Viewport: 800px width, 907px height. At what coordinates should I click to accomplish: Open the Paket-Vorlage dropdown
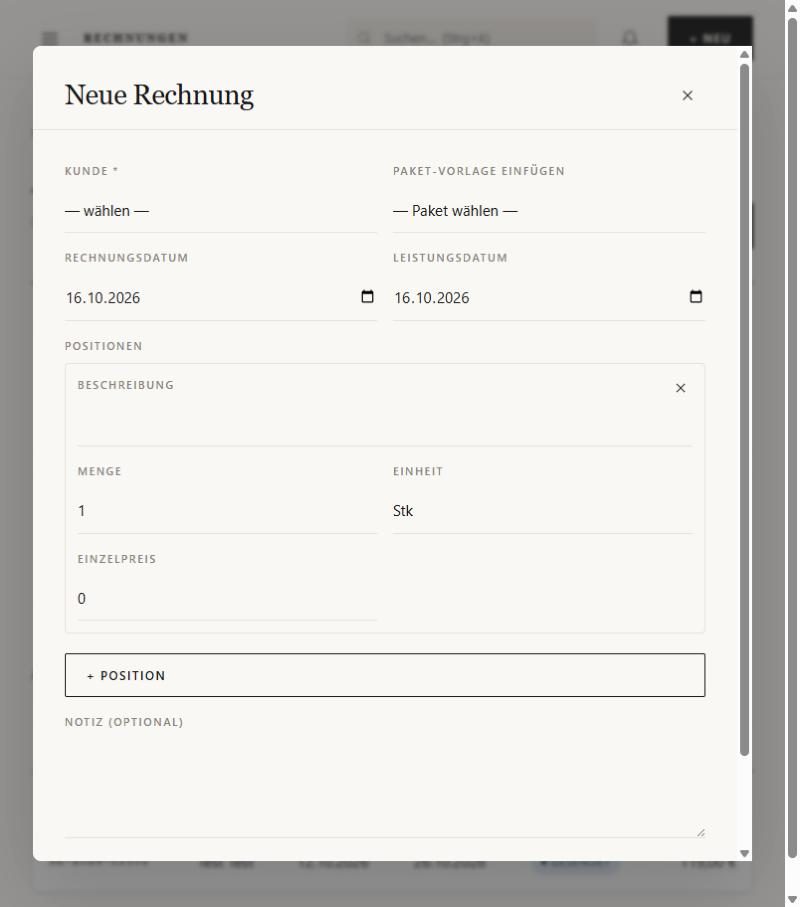coord(549,211)
